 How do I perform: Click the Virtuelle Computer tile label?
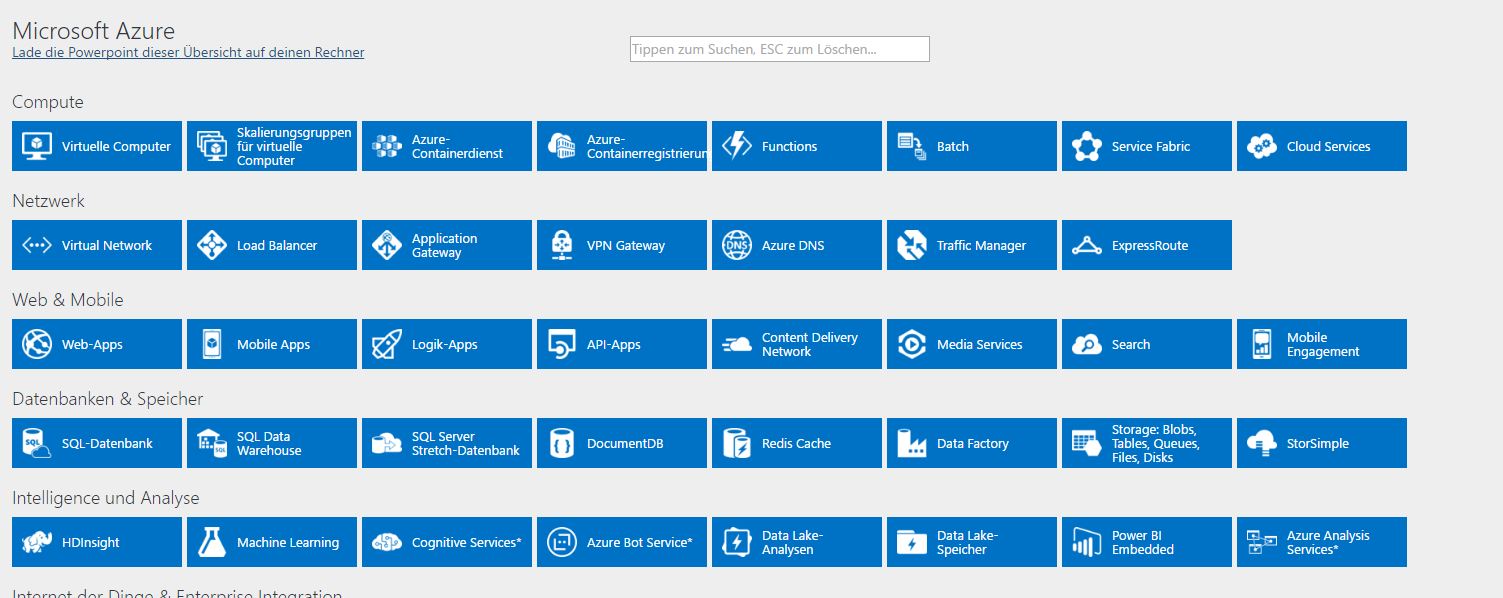click(116, 146)
